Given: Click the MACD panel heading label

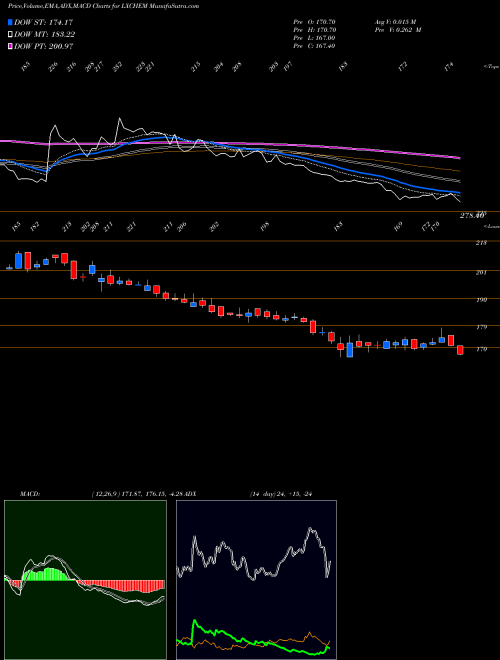Looking at the screenshot, I should click(x=29, y=494).
